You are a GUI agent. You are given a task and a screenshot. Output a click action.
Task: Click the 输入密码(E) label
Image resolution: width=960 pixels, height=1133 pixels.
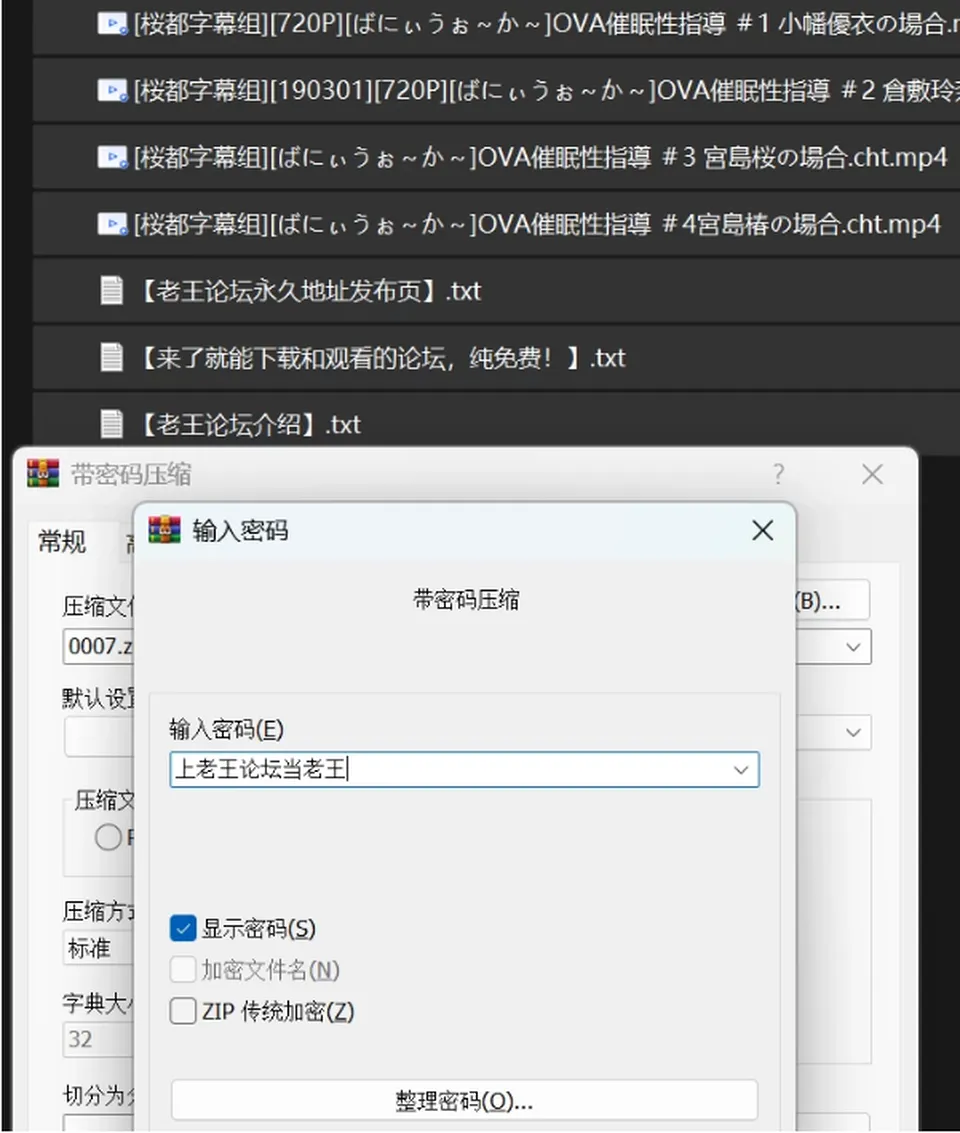226,729
